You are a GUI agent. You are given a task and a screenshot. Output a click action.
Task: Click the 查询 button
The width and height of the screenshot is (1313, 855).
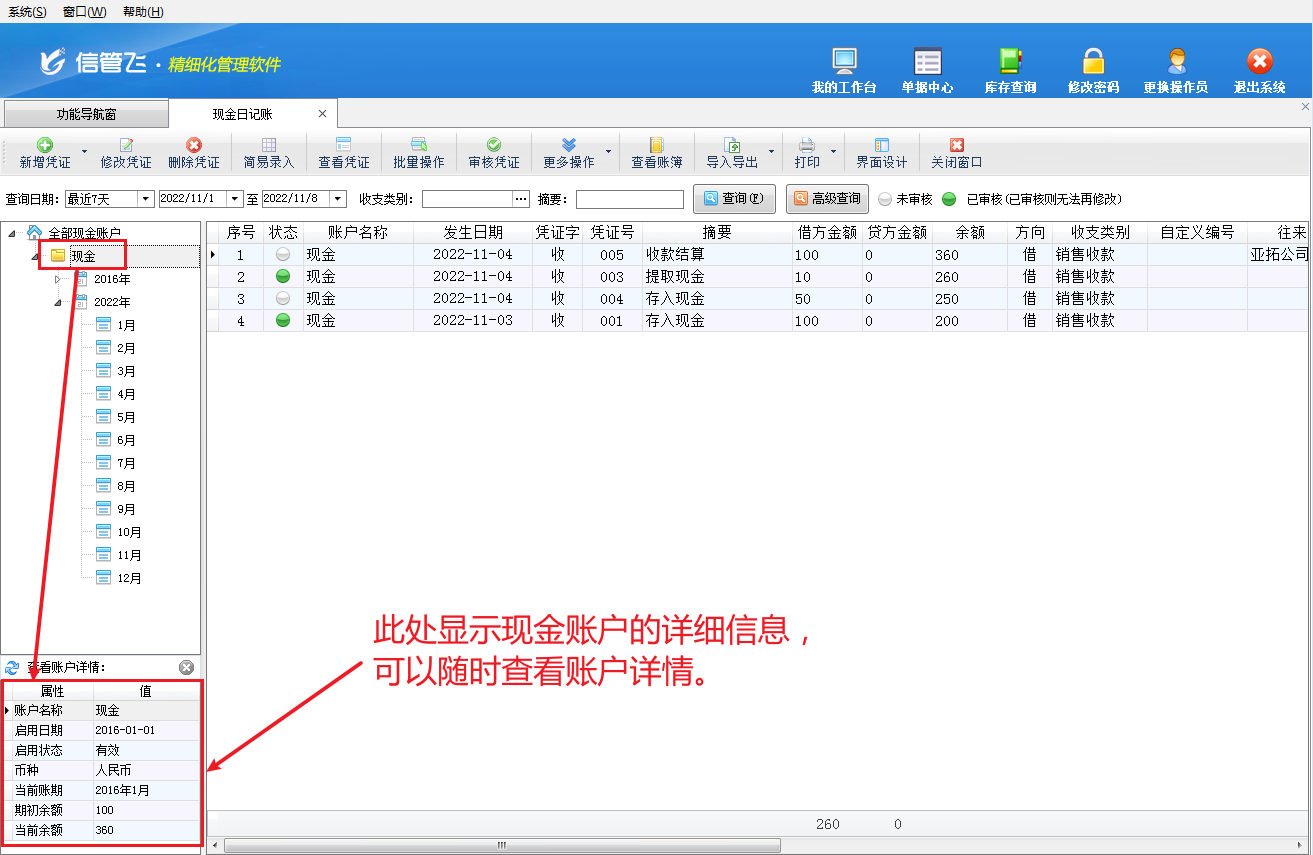pyautogui.click(x=734, y=199)
